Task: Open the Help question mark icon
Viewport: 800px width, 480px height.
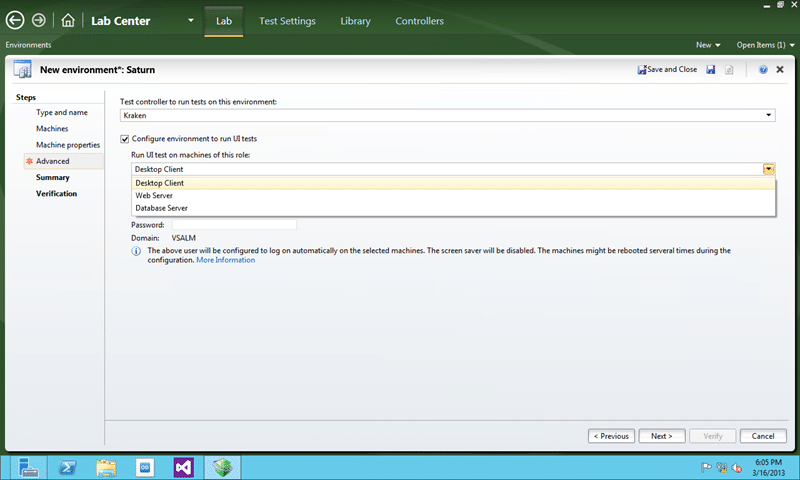Action: 763,69
